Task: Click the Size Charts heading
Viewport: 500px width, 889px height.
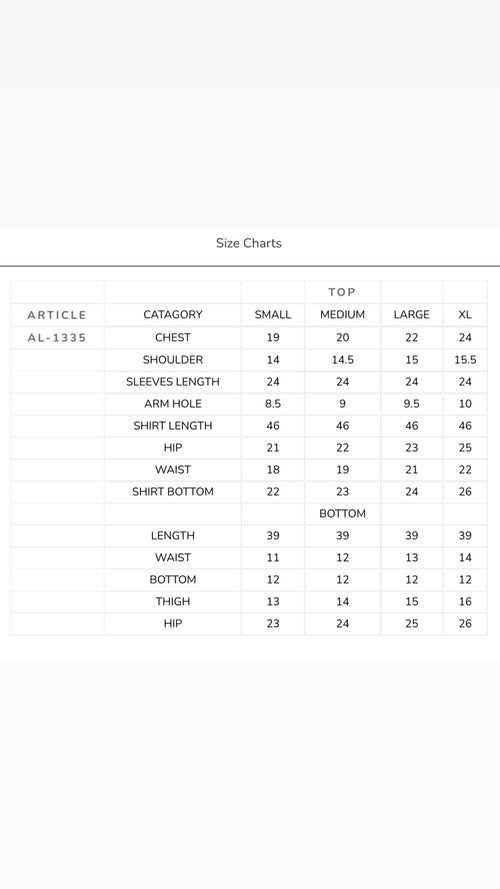Action: (248, 243)
